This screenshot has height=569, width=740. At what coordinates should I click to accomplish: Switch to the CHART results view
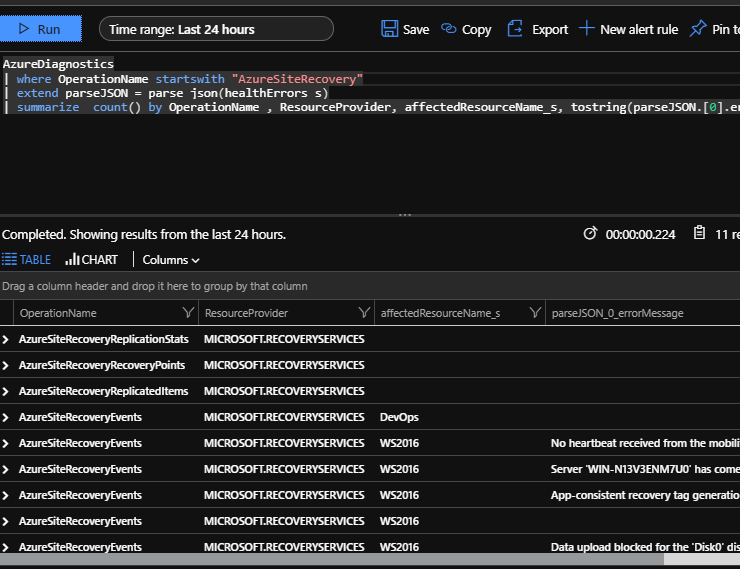[92, 259]
